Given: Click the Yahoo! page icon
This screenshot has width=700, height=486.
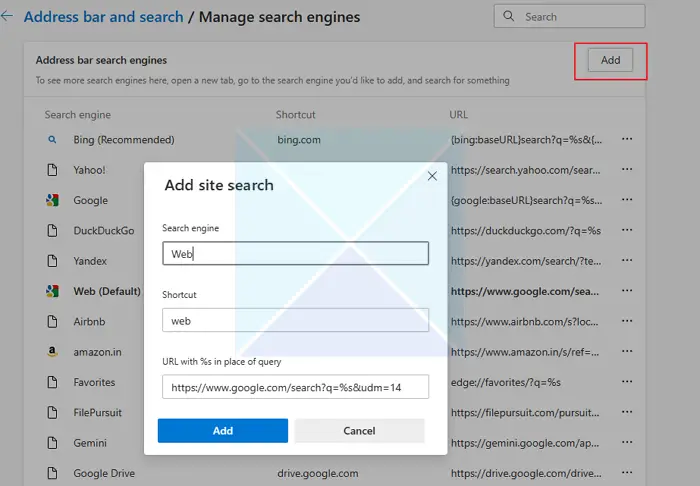Looking at the screenshot, I should coord(52,170).
